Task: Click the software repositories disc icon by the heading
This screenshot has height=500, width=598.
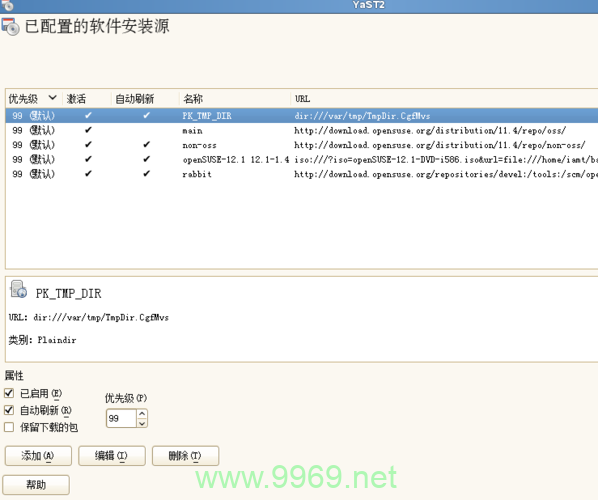Action: point(10,27)
